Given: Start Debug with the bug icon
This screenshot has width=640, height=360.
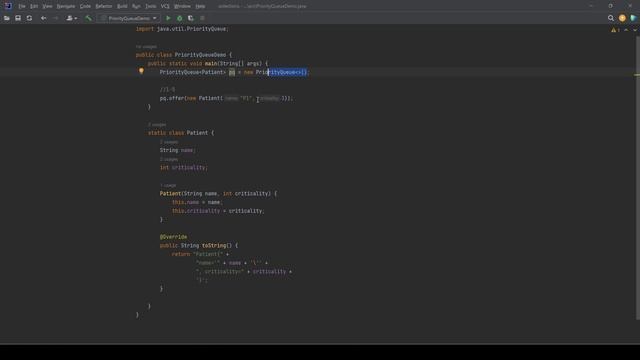Looking at the screenshot, I should click(x=179, y=18).
